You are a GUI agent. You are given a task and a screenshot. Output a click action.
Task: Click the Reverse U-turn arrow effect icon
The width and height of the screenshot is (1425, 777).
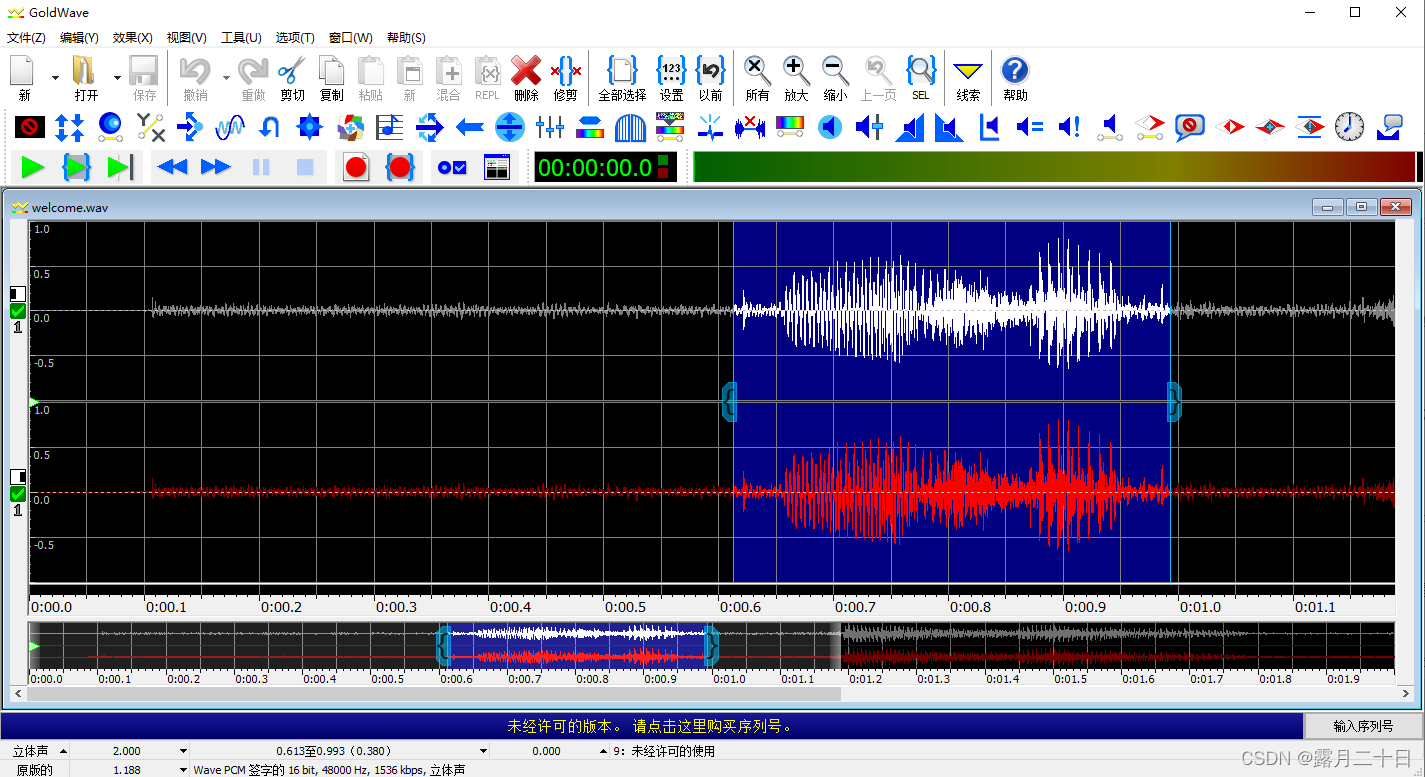[x=270, y=127]
